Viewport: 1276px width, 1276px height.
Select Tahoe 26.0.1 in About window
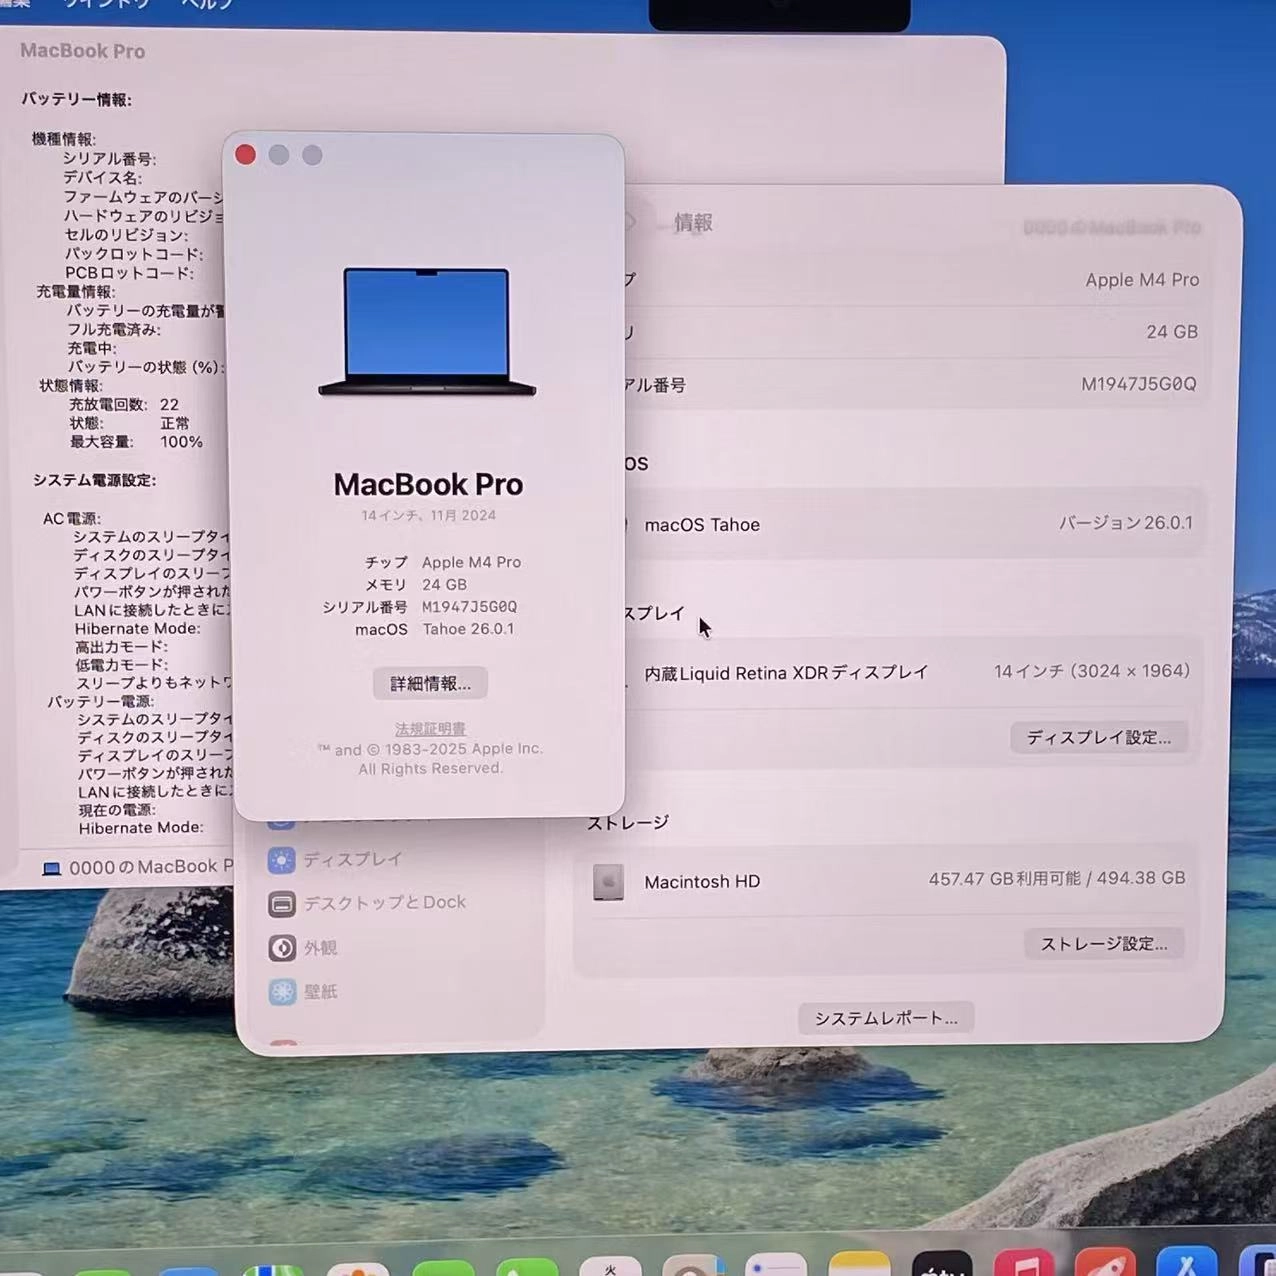tap(468, 629)
